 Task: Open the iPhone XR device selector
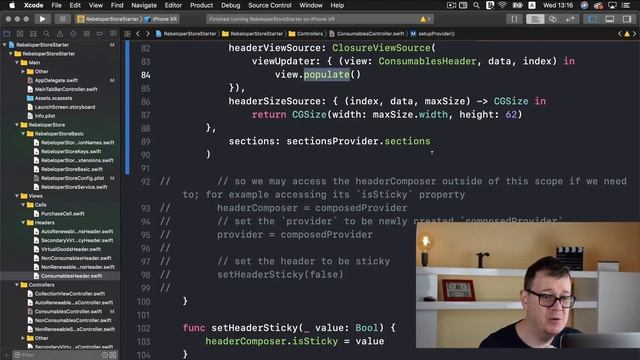pyautogui.click(x=160, y=19)
